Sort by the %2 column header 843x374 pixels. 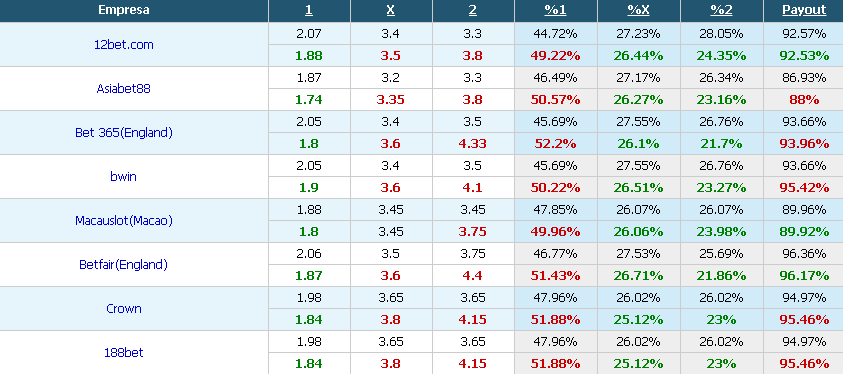pos(721,10)
